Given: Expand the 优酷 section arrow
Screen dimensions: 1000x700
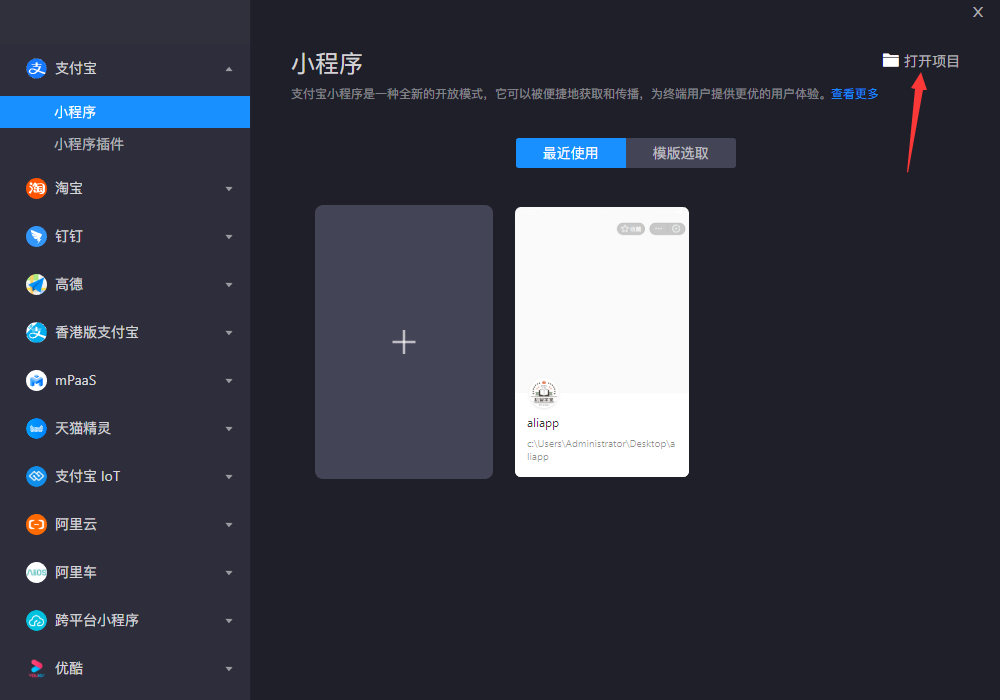Looking at the screenshot, I should click(x=229, y=669).
